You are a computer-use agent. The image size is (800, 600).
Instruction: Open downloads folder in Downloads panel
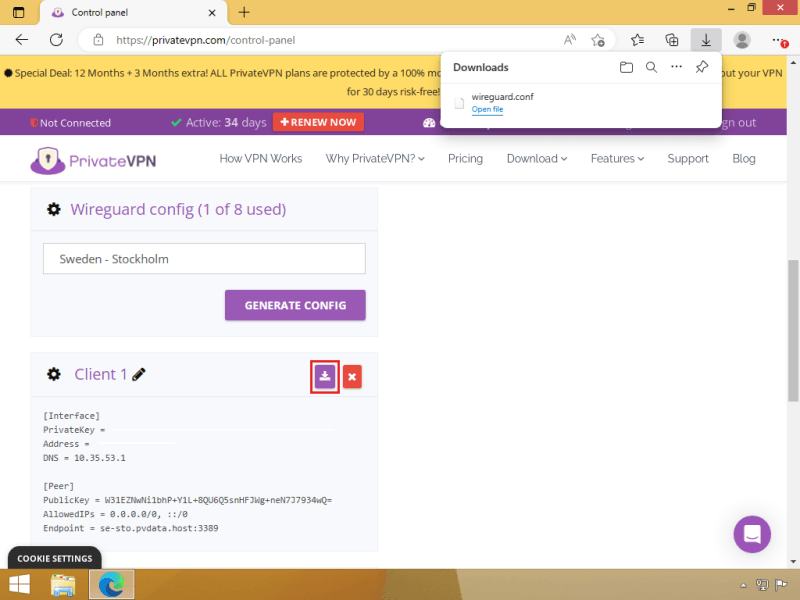[626, 67]
